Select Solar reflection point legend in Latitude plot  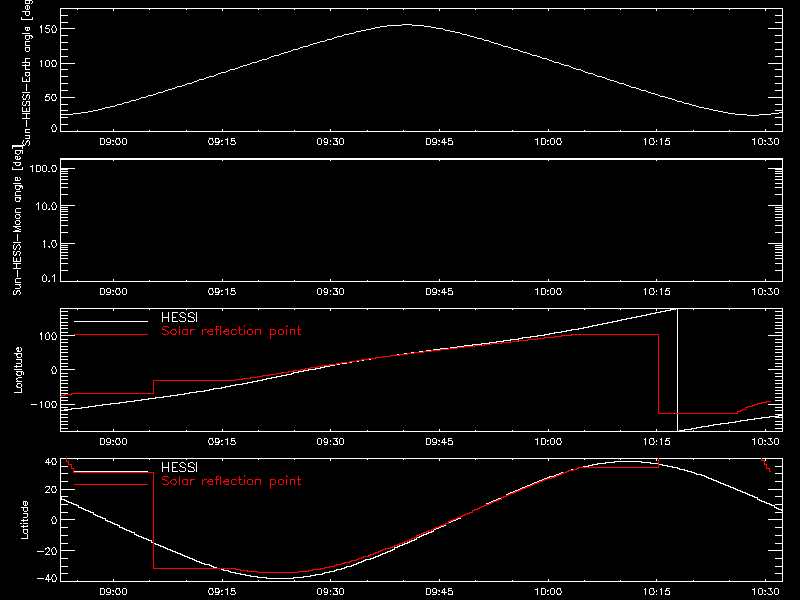(x=231, y=481)
